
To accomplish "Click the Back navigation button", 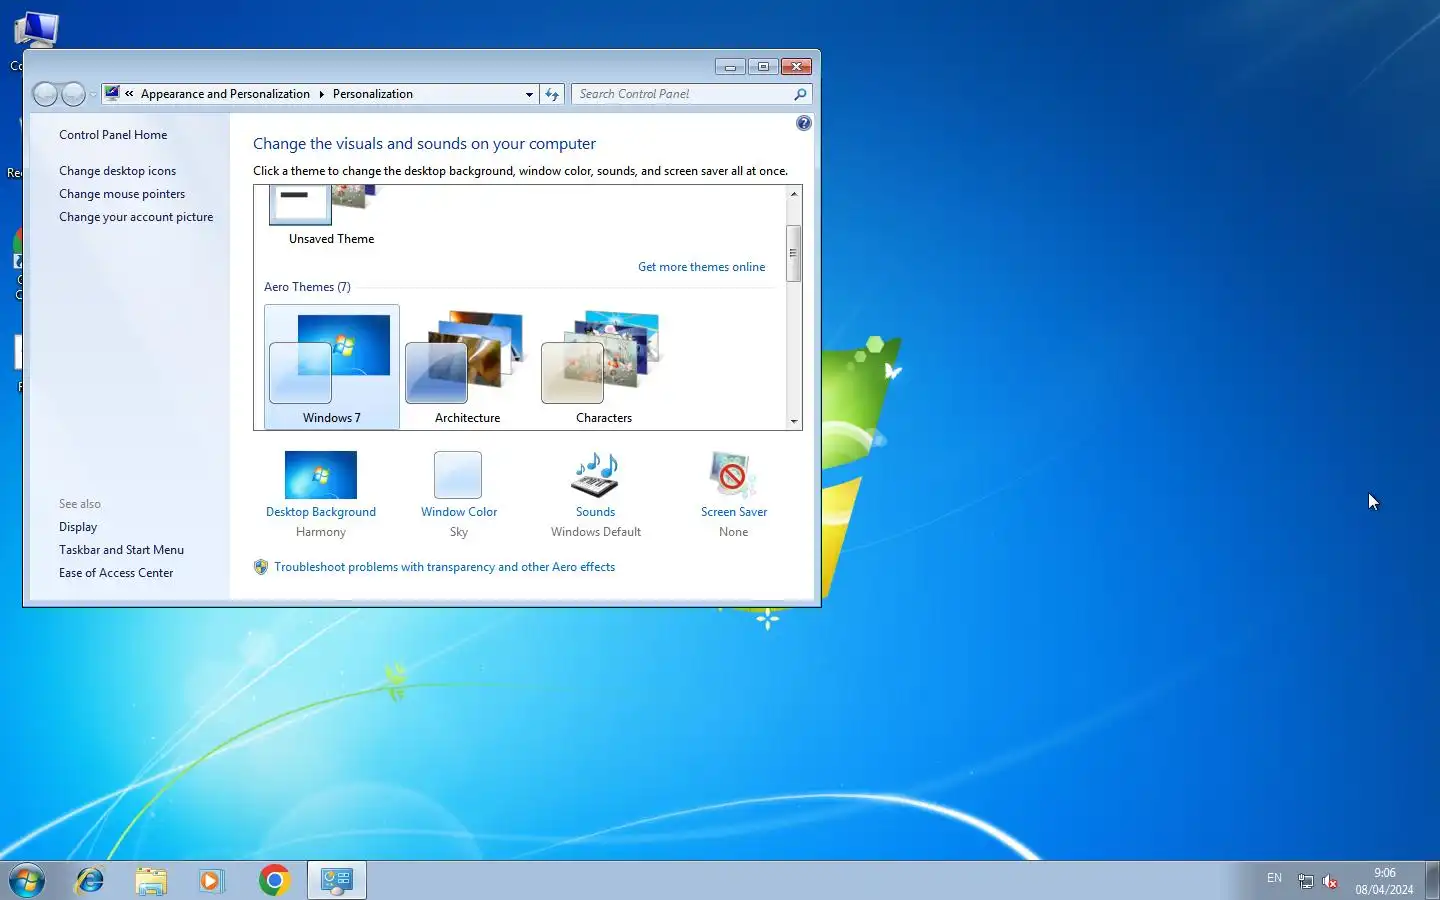I will (45, 94).
